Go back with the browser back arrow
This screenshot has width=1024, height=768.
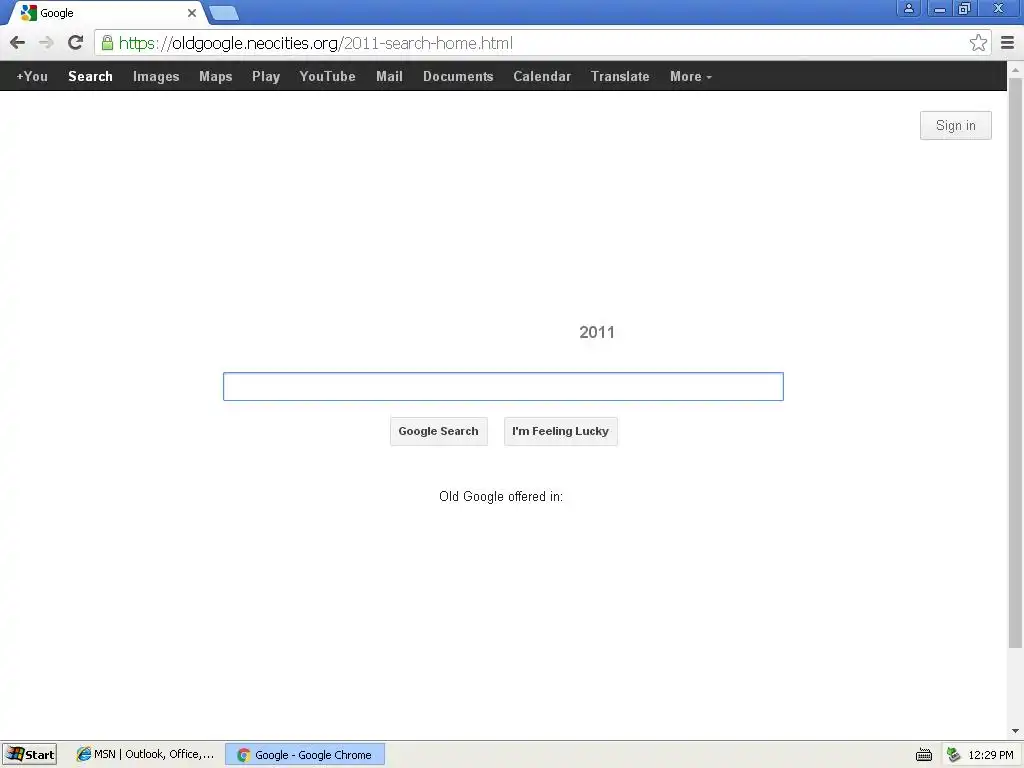pos(18,43)
